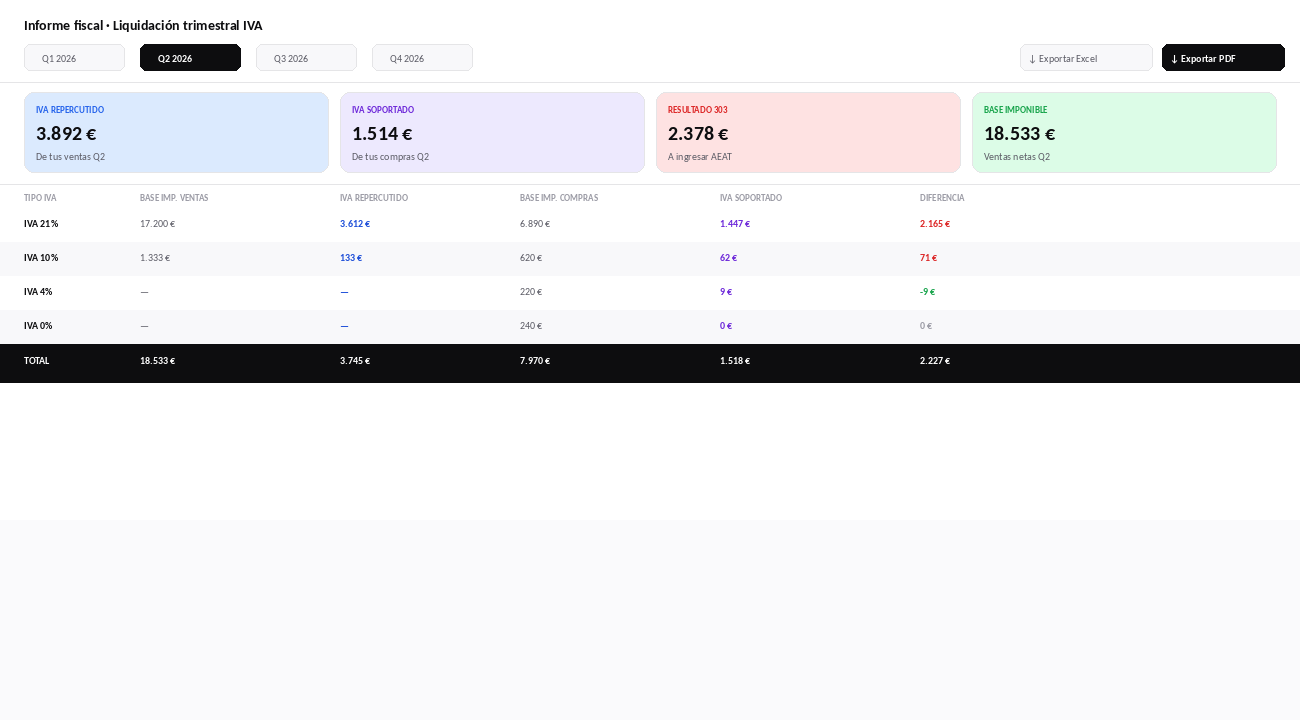Click the Exportar PDF download arrow icon

click(1174, 59)
